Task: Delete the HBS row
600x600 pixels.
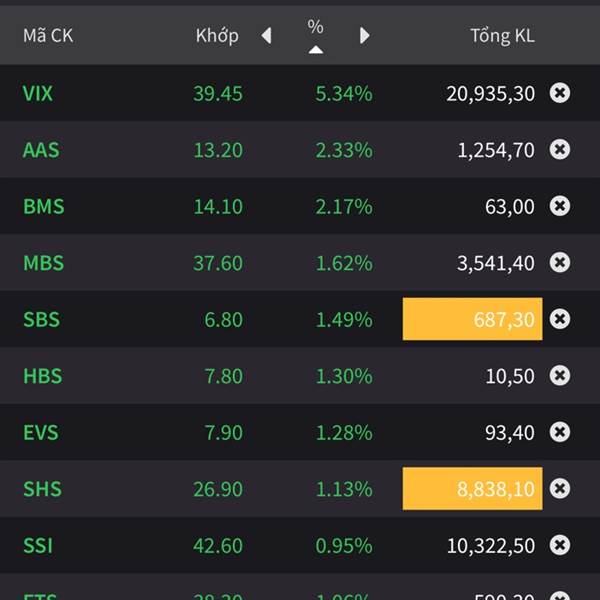Action: (561, 376)
